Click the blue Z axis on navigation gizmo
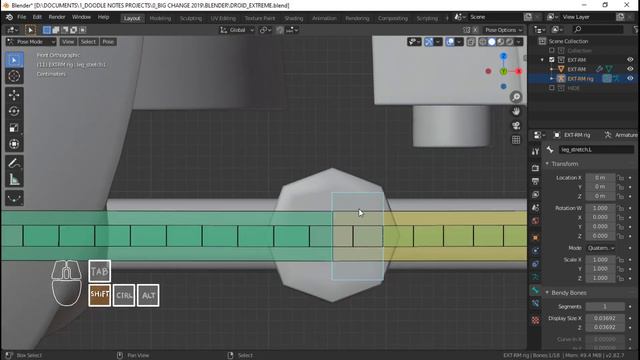Image resolution: width=640 pixels, height=360 pixels. tap(504, 56)
